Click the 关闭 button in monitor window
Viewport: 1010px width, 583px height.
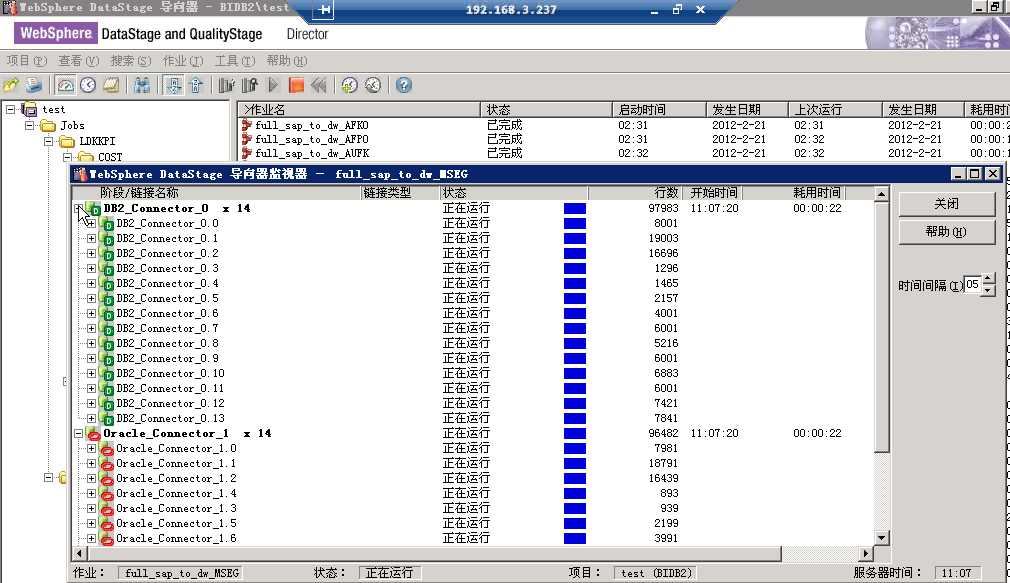[946, 204]
